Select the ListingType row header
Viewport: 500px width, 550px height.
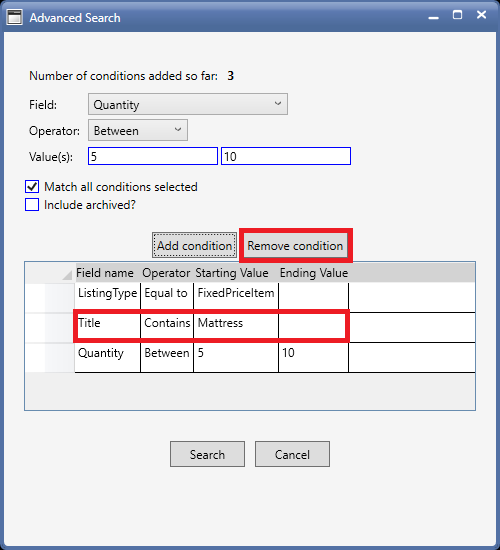pos(50,297)
